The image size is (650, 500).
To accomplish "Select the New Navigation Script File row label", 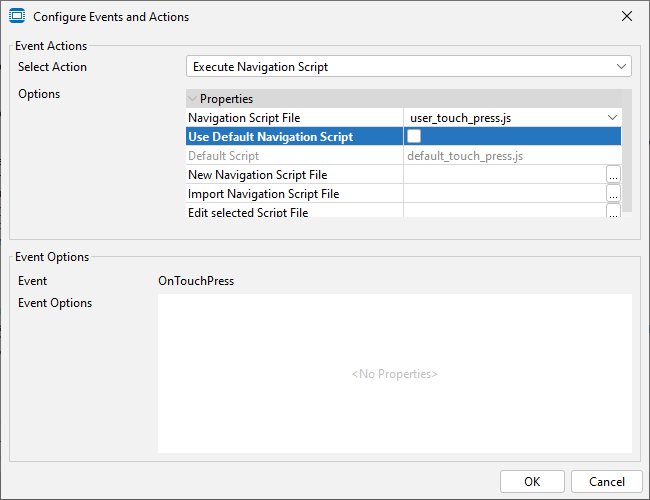I will pyautogui.click(x=257, y=175).
